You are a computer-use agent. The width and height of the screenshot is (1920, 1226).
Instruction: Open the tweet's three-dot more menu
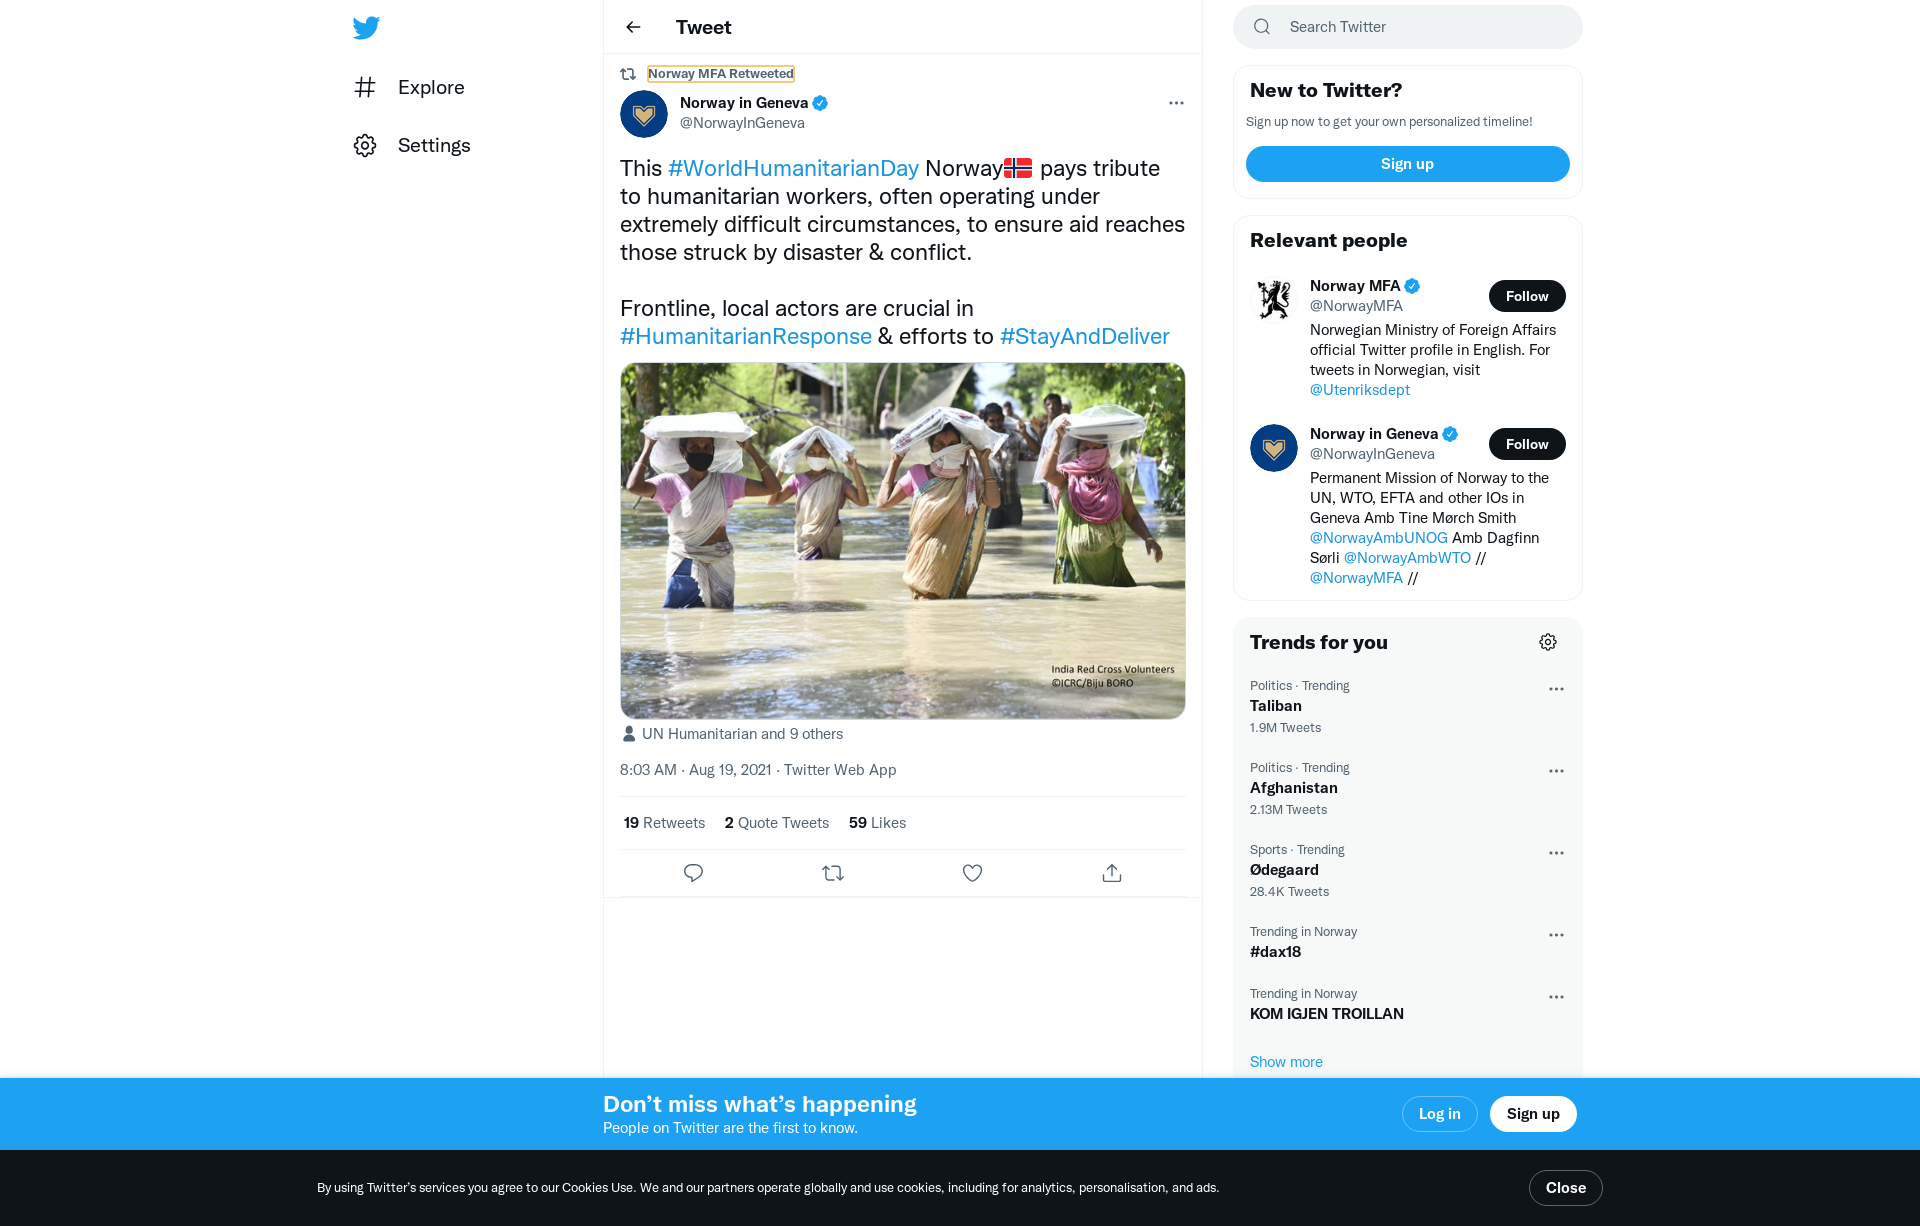point(1176,103)
